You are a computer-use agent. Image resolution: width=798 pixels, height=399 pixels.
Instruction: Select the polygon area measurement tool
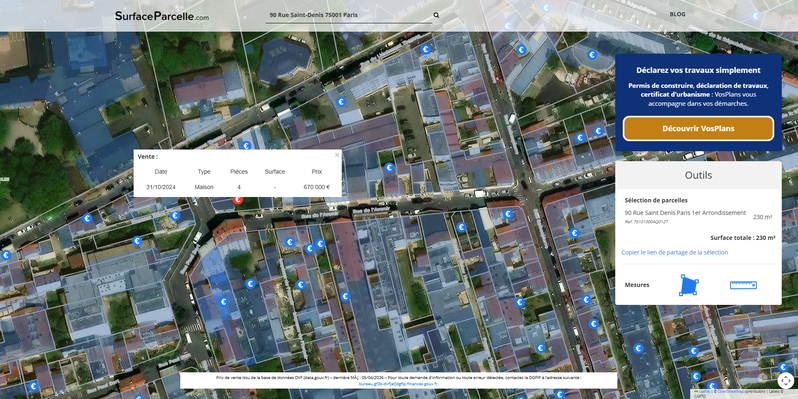coord(689,285)
